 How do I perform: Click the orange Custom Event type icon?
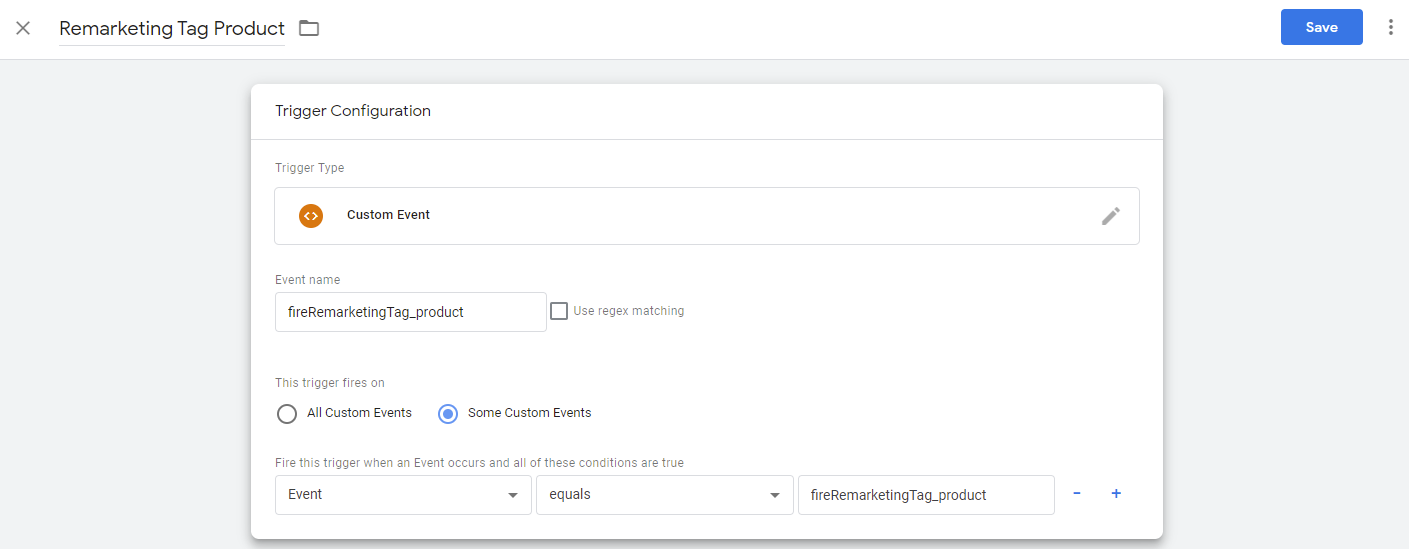311,215
